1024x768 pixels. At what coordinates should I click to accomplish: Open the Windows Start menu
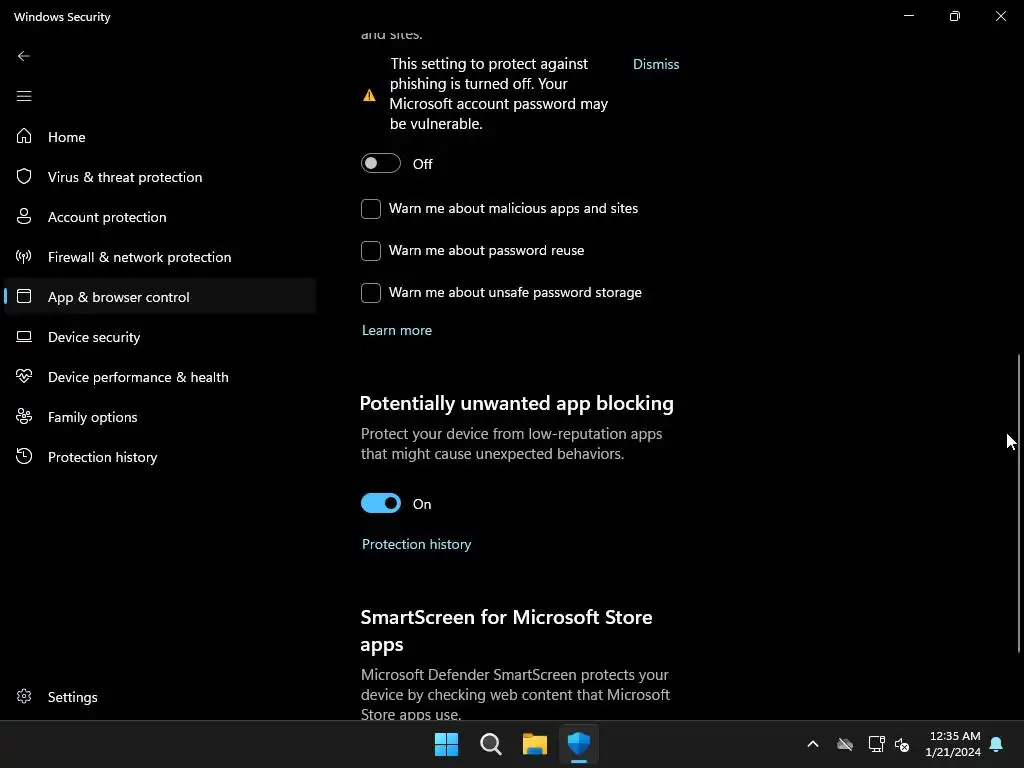(x=447, y=744)
